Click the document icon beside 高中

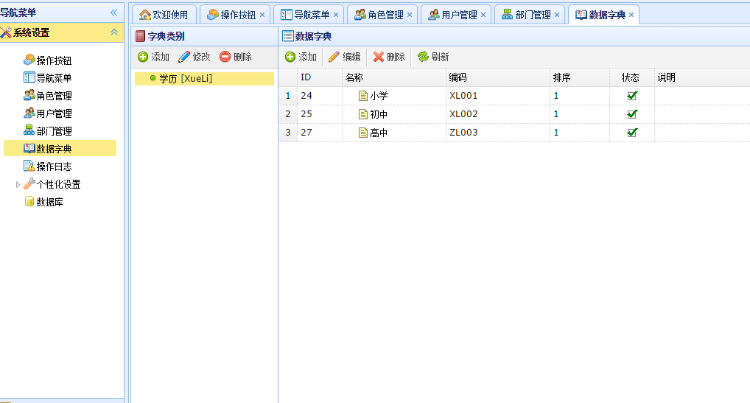pyautogui.click(x=363, y=132)
